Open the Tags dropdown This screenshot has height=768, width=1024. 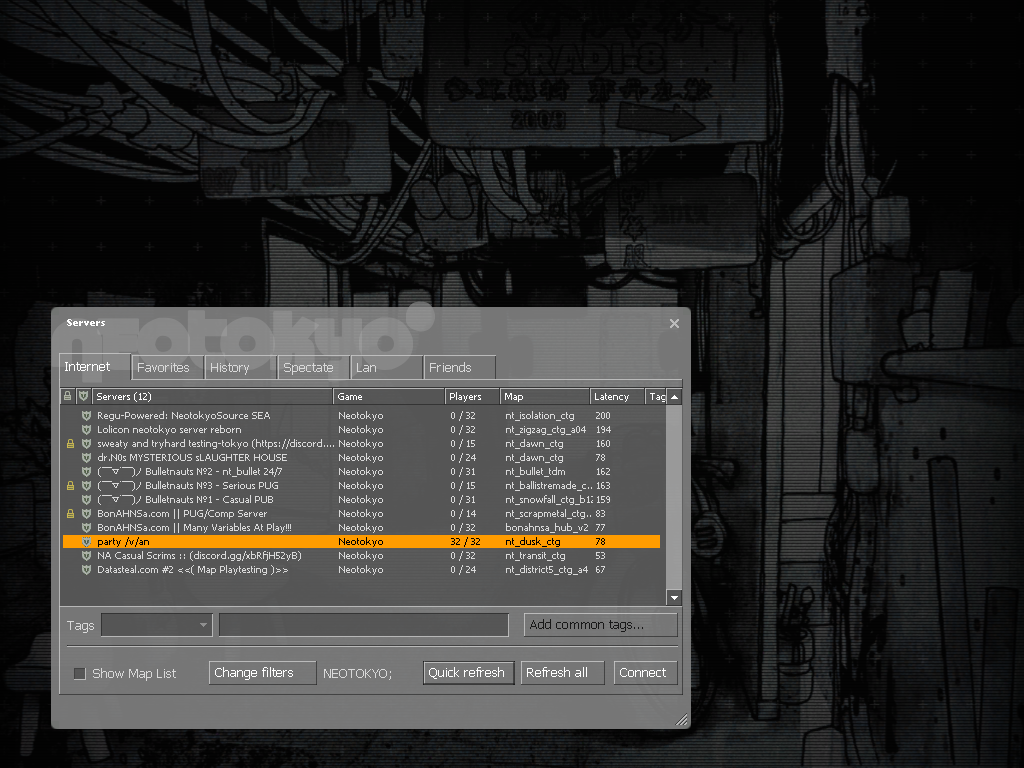(x=157, y=625)
